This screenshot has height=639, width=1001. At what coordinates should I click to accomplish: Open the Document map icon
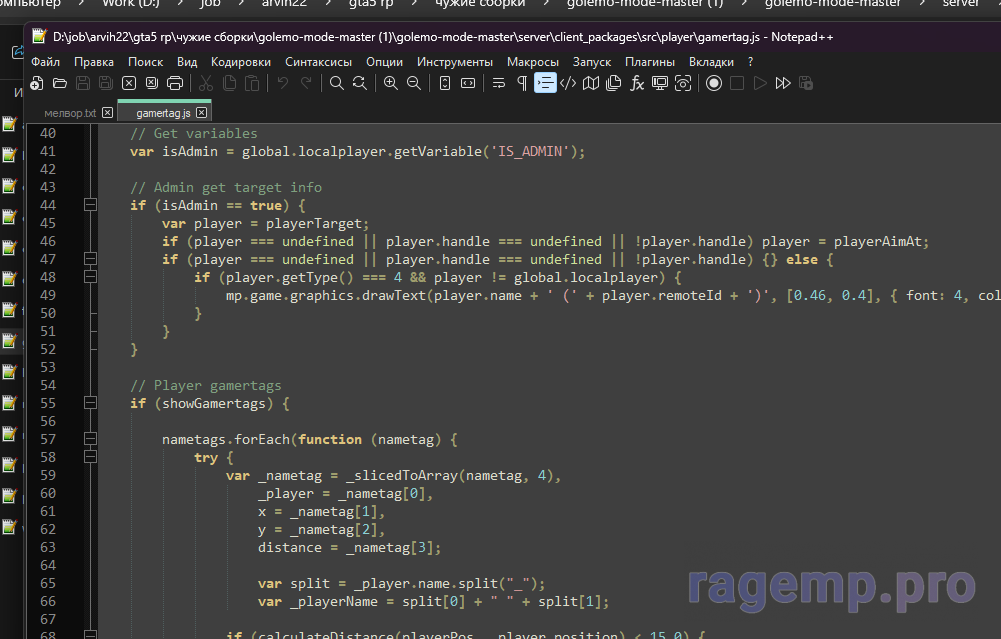pos(591,83)
